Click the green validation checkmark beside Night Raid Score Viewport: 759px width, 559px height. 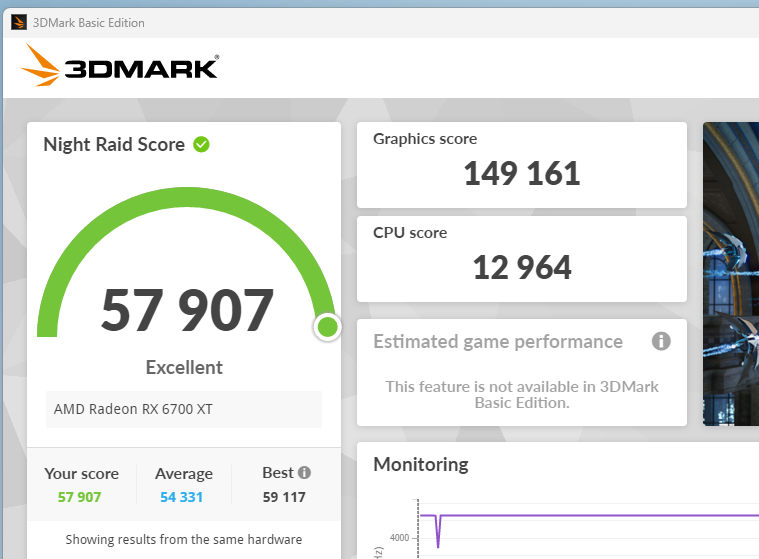click(x=201, y=144)
